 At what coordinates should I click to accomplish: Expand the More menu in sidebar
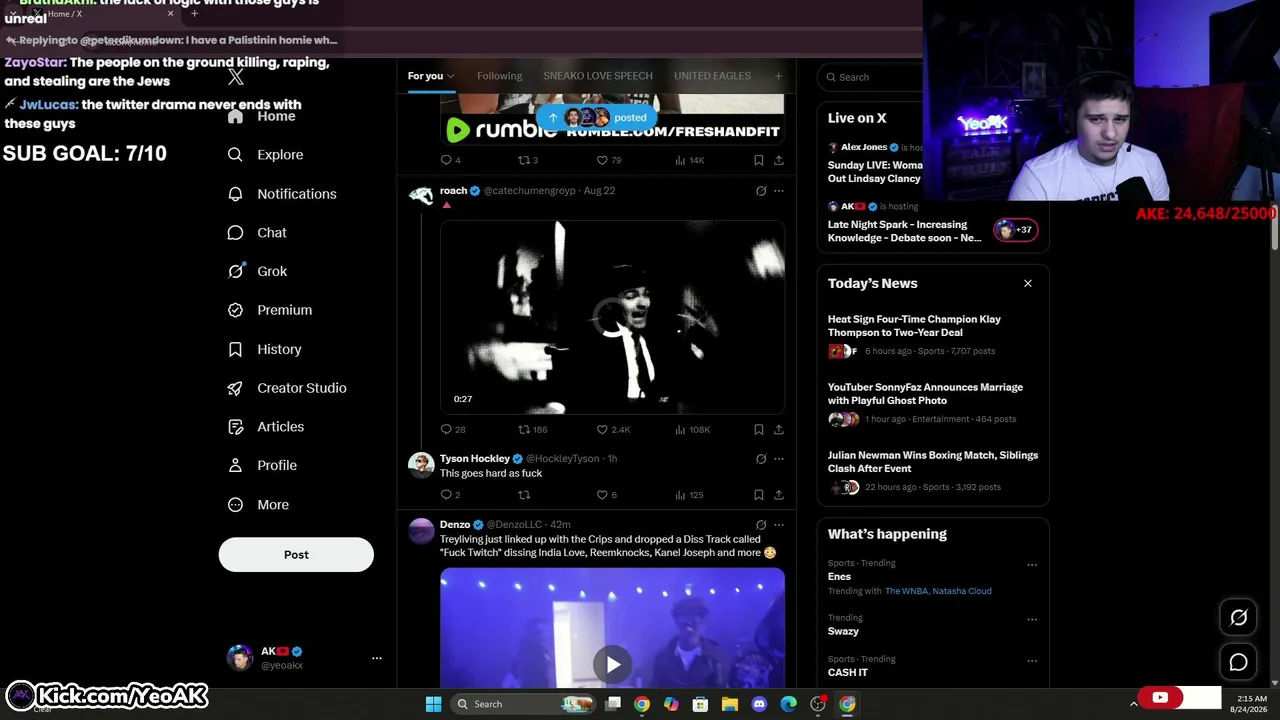coord(259,505)
